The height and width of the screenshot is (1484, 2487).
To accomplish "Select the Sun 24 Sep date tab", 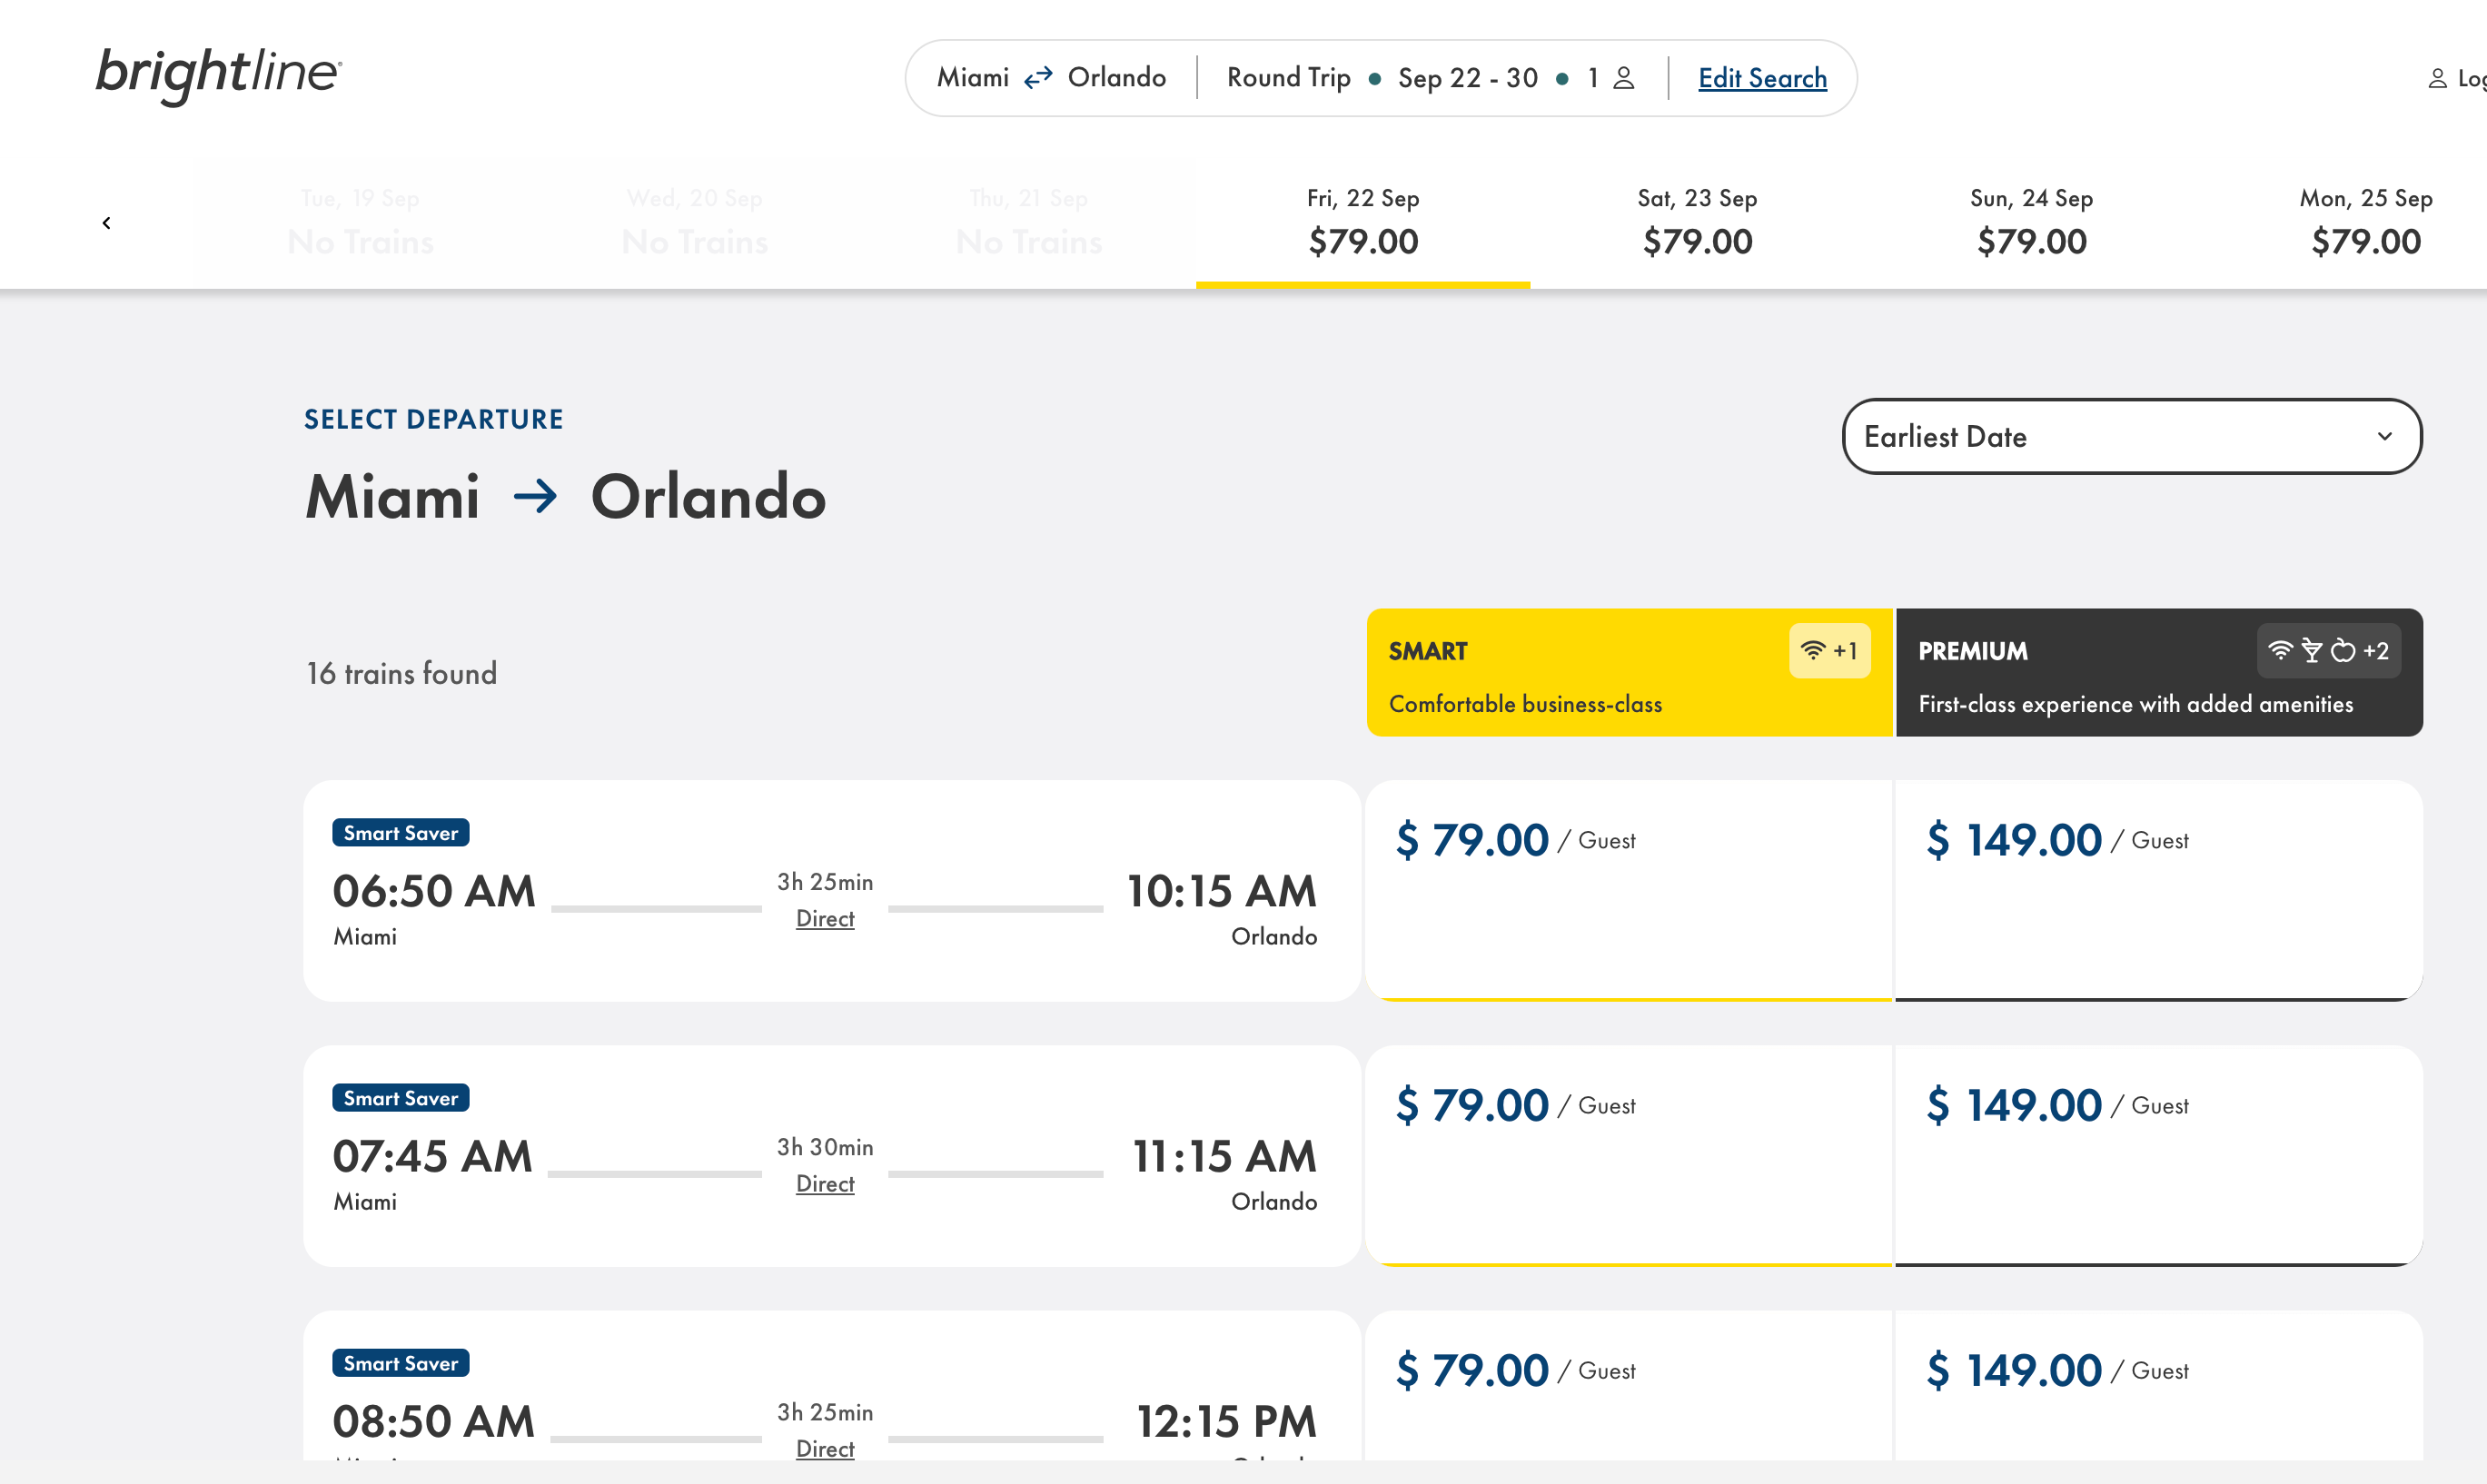I will pos(2031,222).
